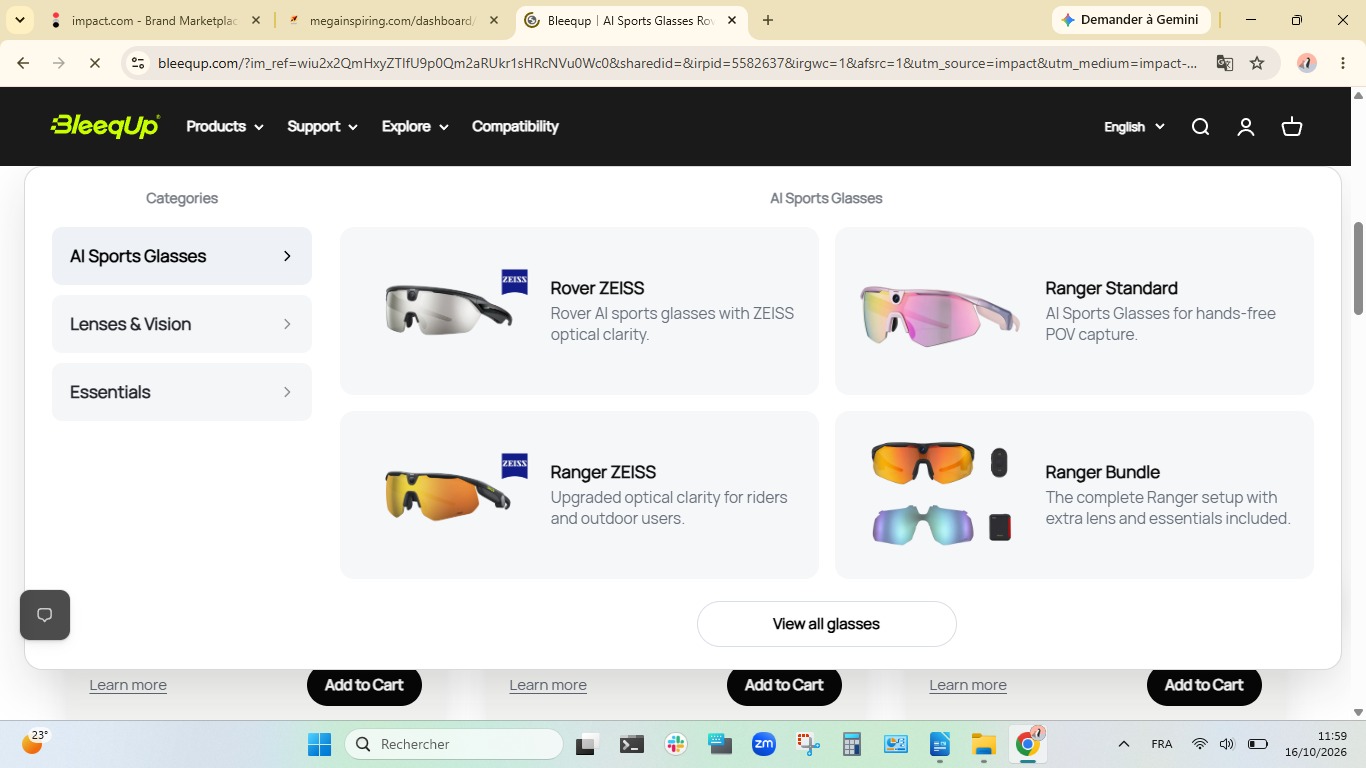The image size is (1366, 768).
Task: Open the Ranger Bundle product card
Action: (x=1074, y=495)
